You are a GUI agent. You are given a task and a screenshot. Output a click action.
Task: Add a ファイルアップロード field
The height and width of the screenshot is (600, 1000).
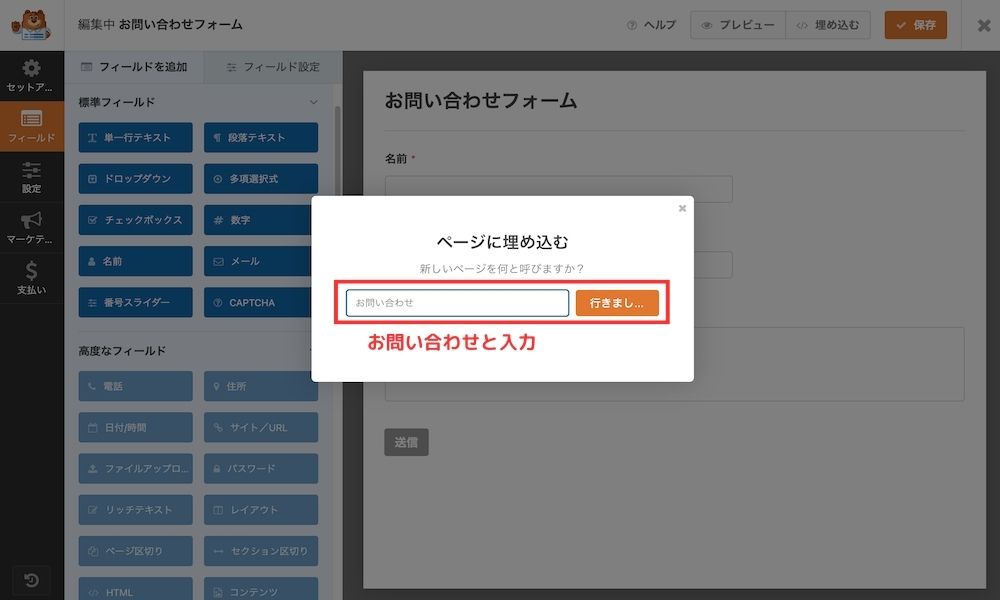[x=135, y=469]
